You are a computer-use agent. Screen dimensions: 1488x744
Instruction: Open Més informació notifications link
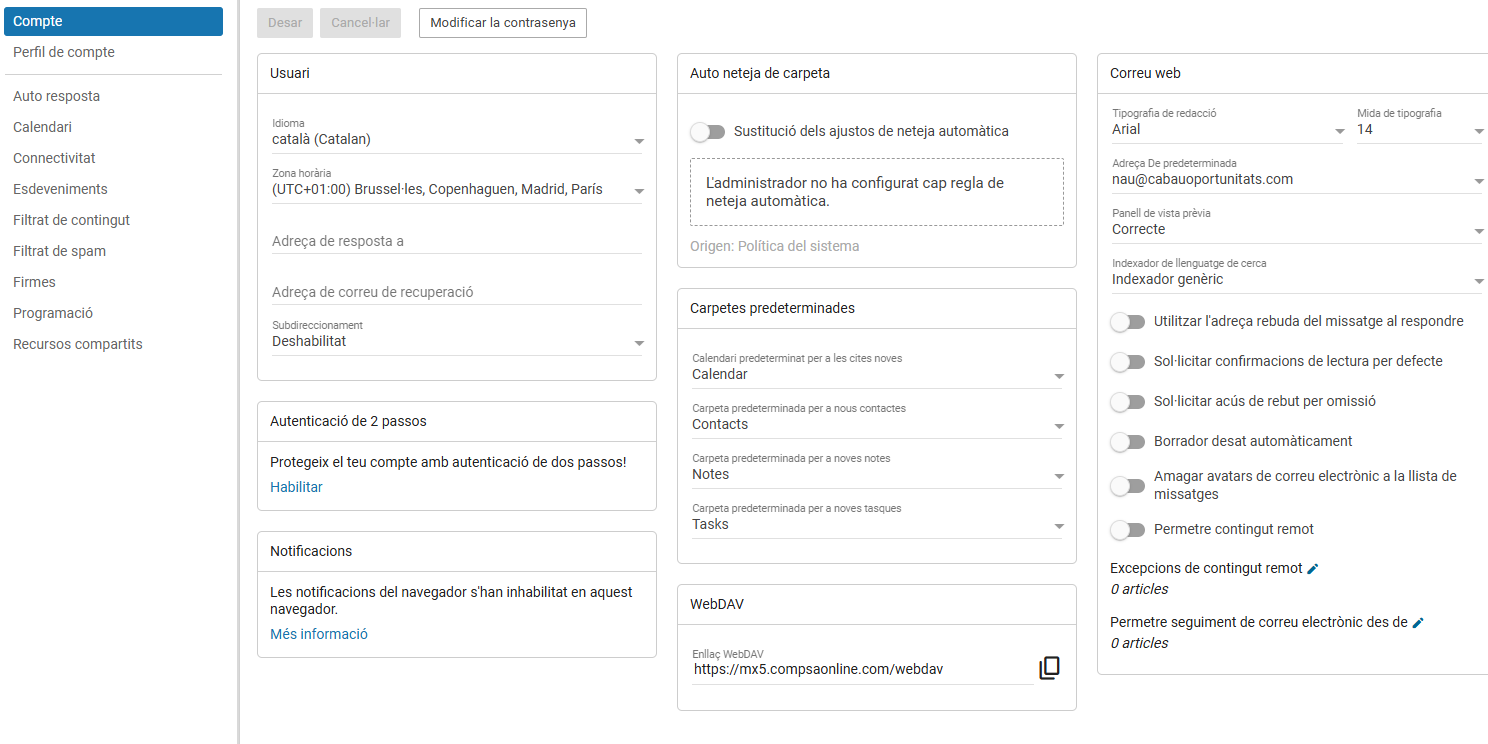319,634
